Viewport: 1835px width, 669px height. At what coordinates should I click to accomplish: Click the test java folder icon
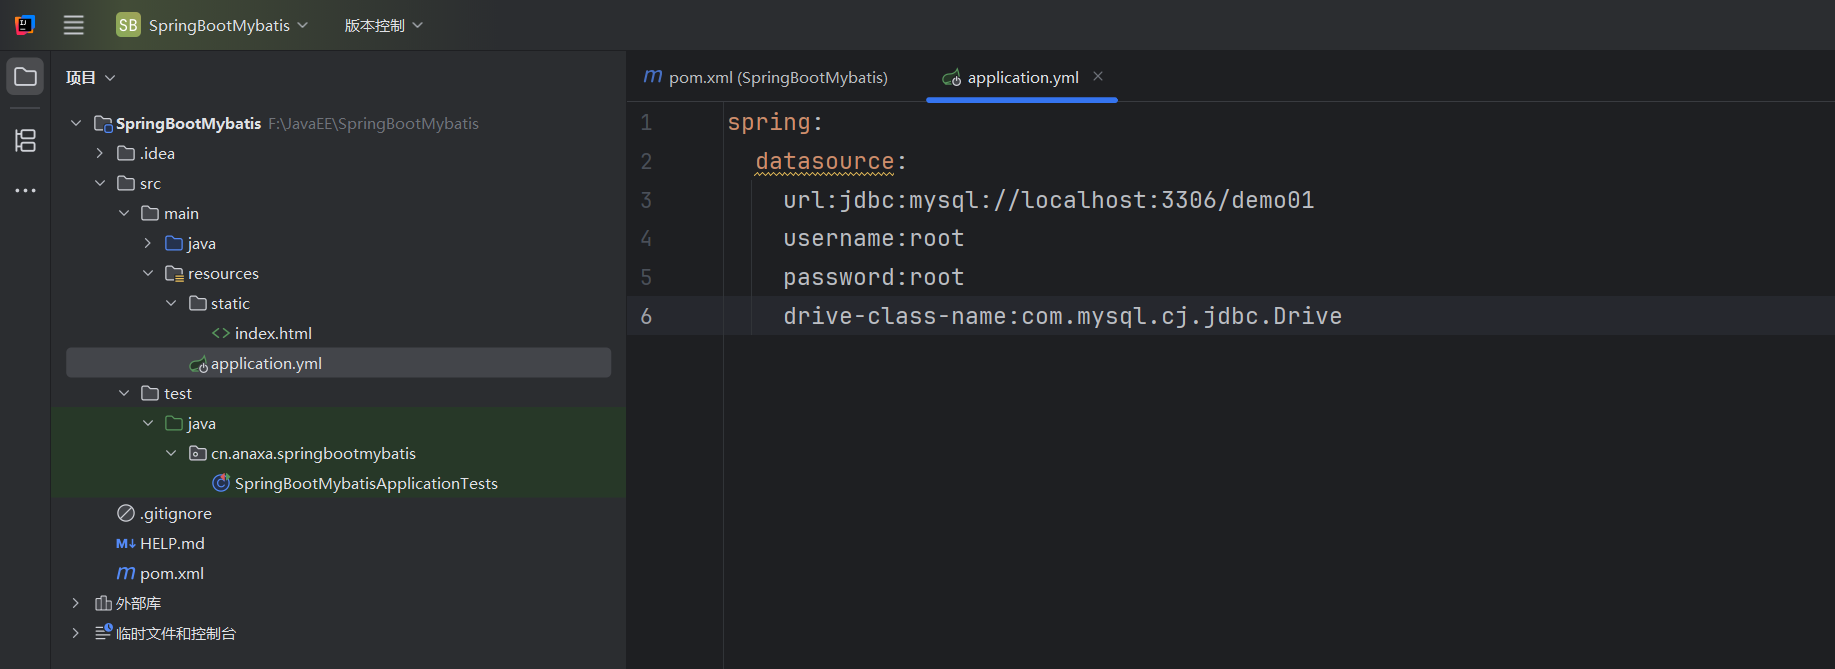[174, 423]
